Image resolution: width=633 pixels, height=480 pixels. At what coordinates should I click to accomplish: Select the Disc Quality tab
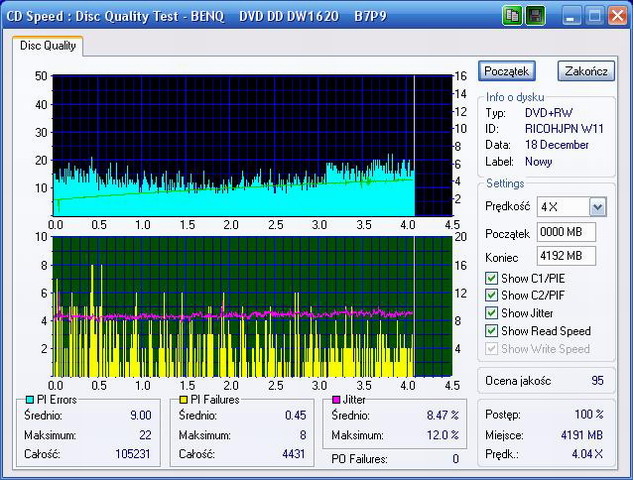pyautogui.click(x=48, y=46)
